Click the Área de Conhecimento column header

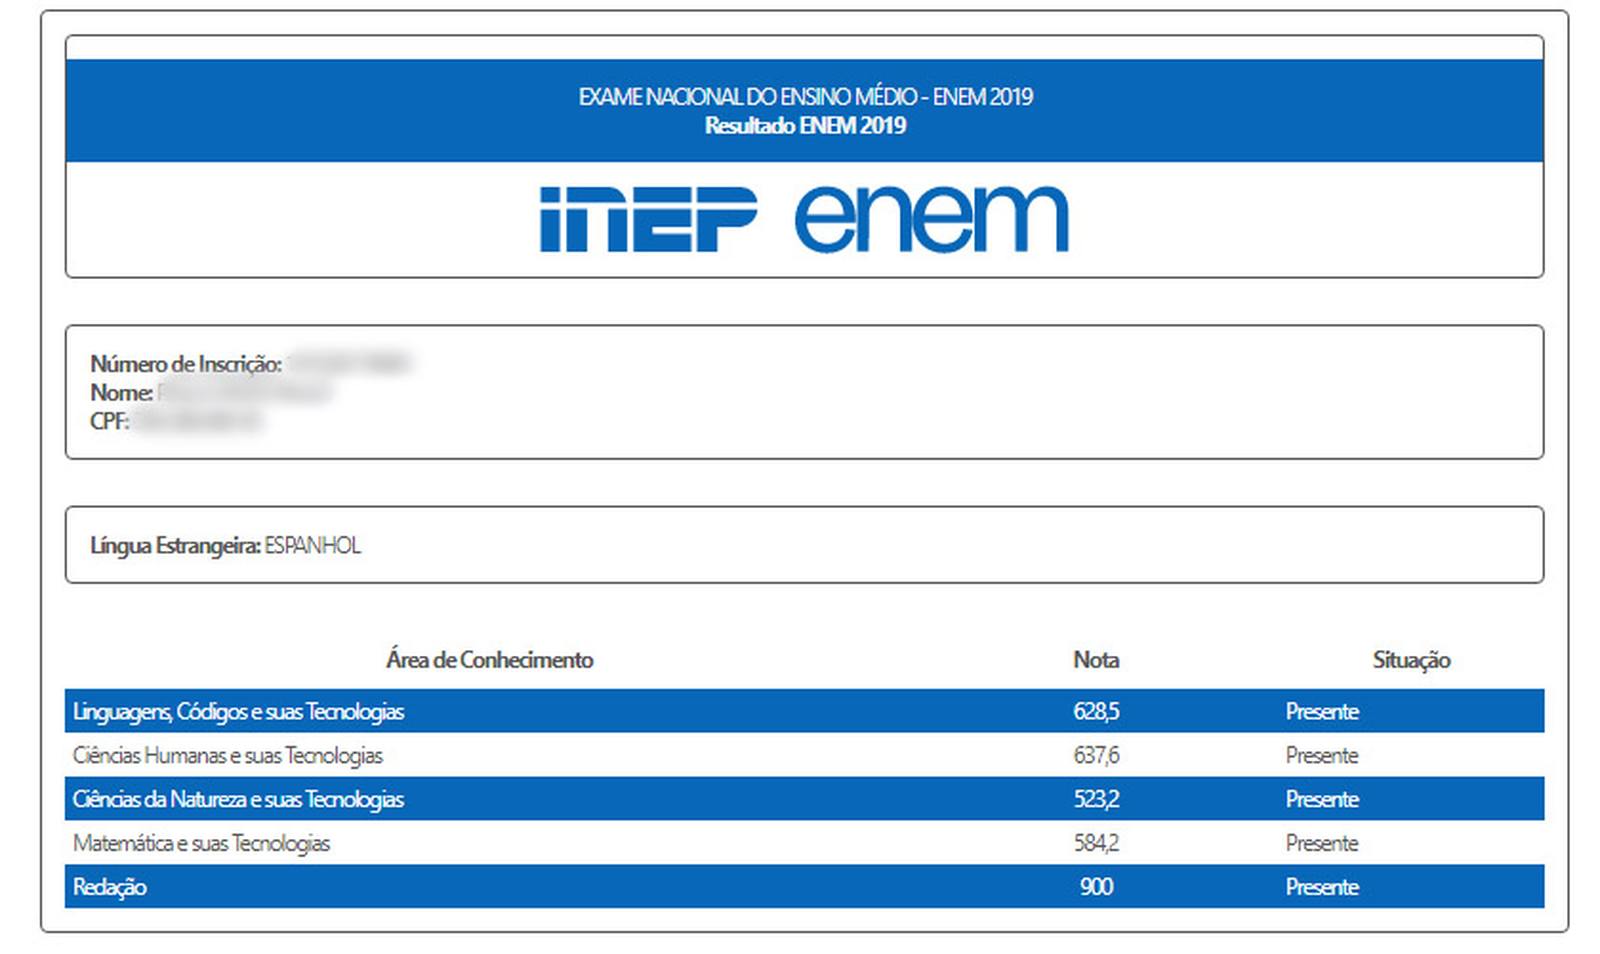pyautogui.click(x=489, y=660)
